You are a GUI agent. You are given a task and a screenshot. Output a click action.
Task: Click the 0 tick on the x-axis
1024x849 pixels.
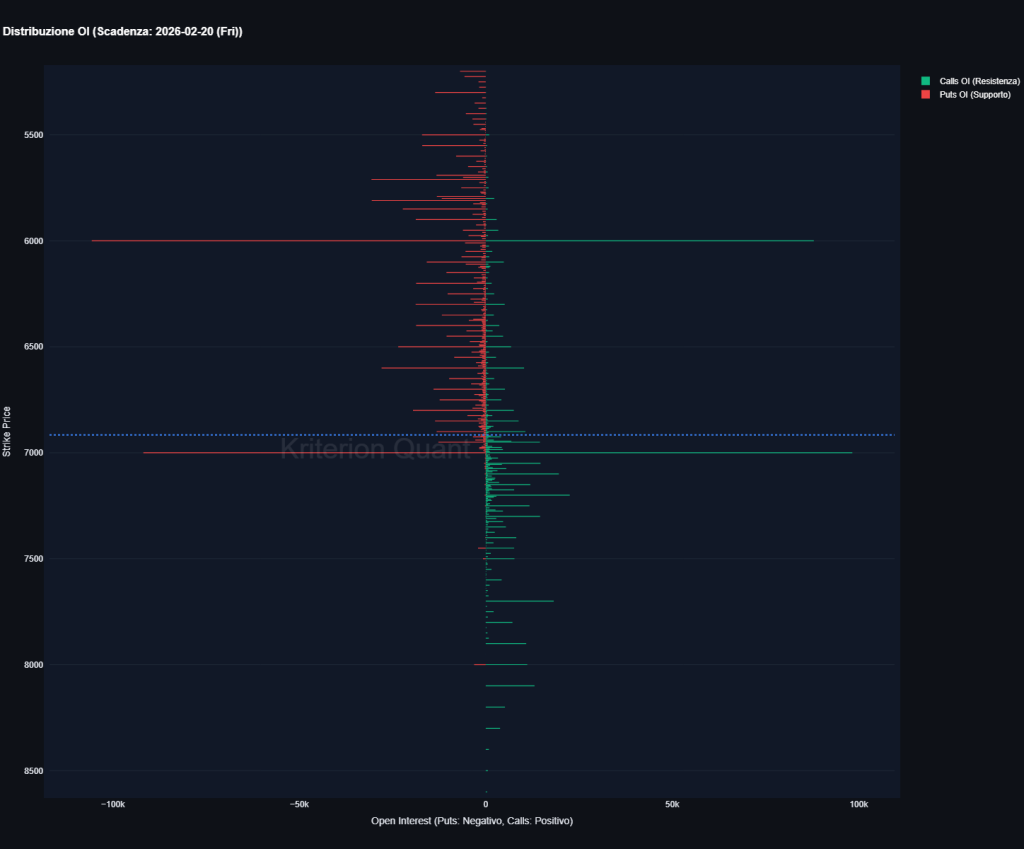point(486,803)
